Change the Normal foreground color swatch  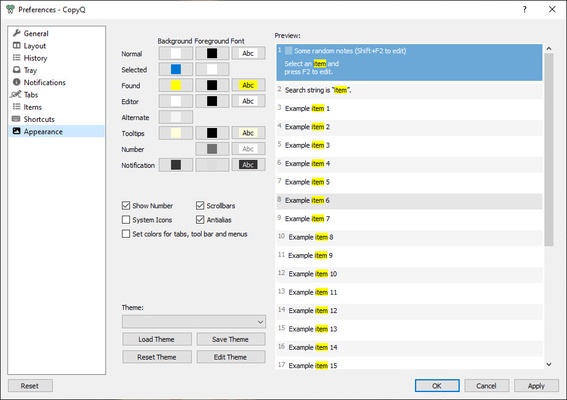click(x=212, y=53)
